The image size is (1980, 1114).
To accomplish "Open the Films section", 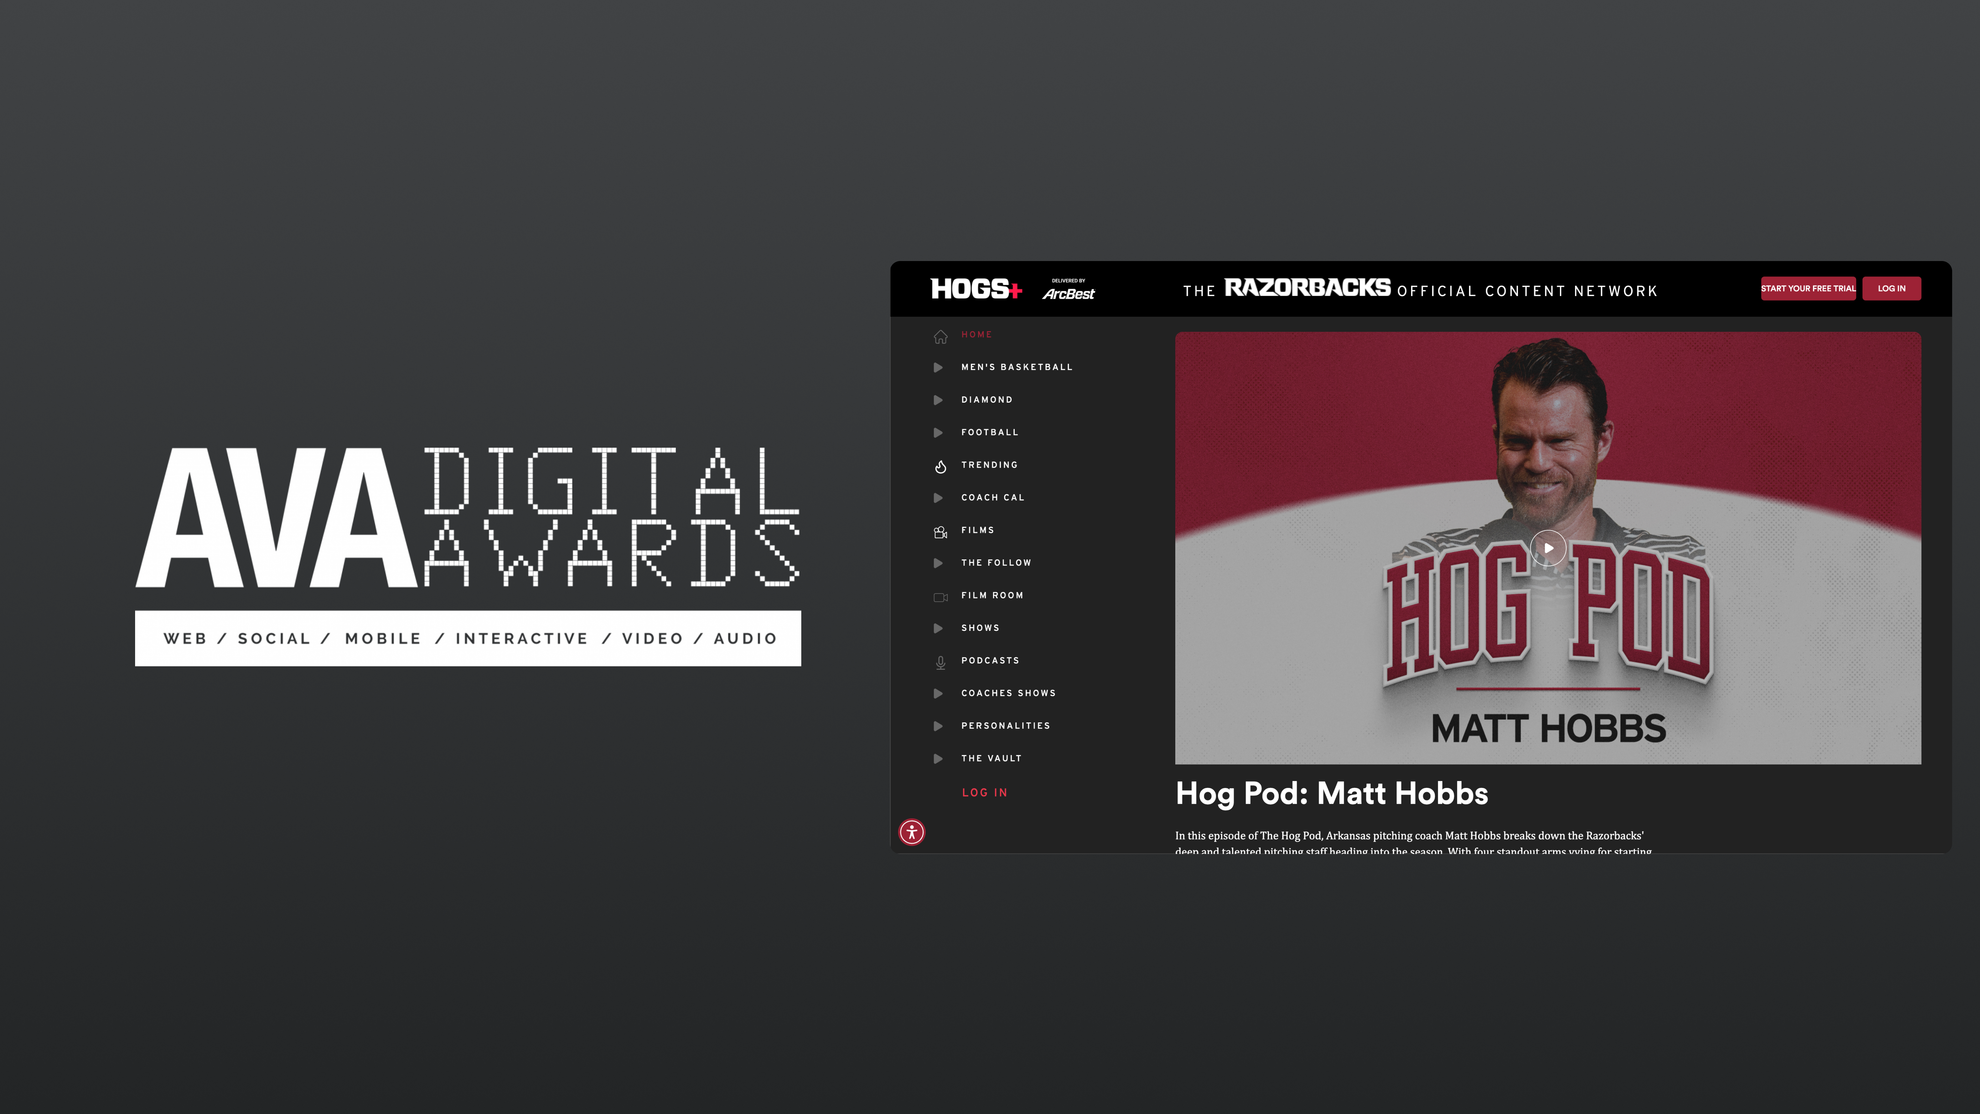I will click(977, 530).
